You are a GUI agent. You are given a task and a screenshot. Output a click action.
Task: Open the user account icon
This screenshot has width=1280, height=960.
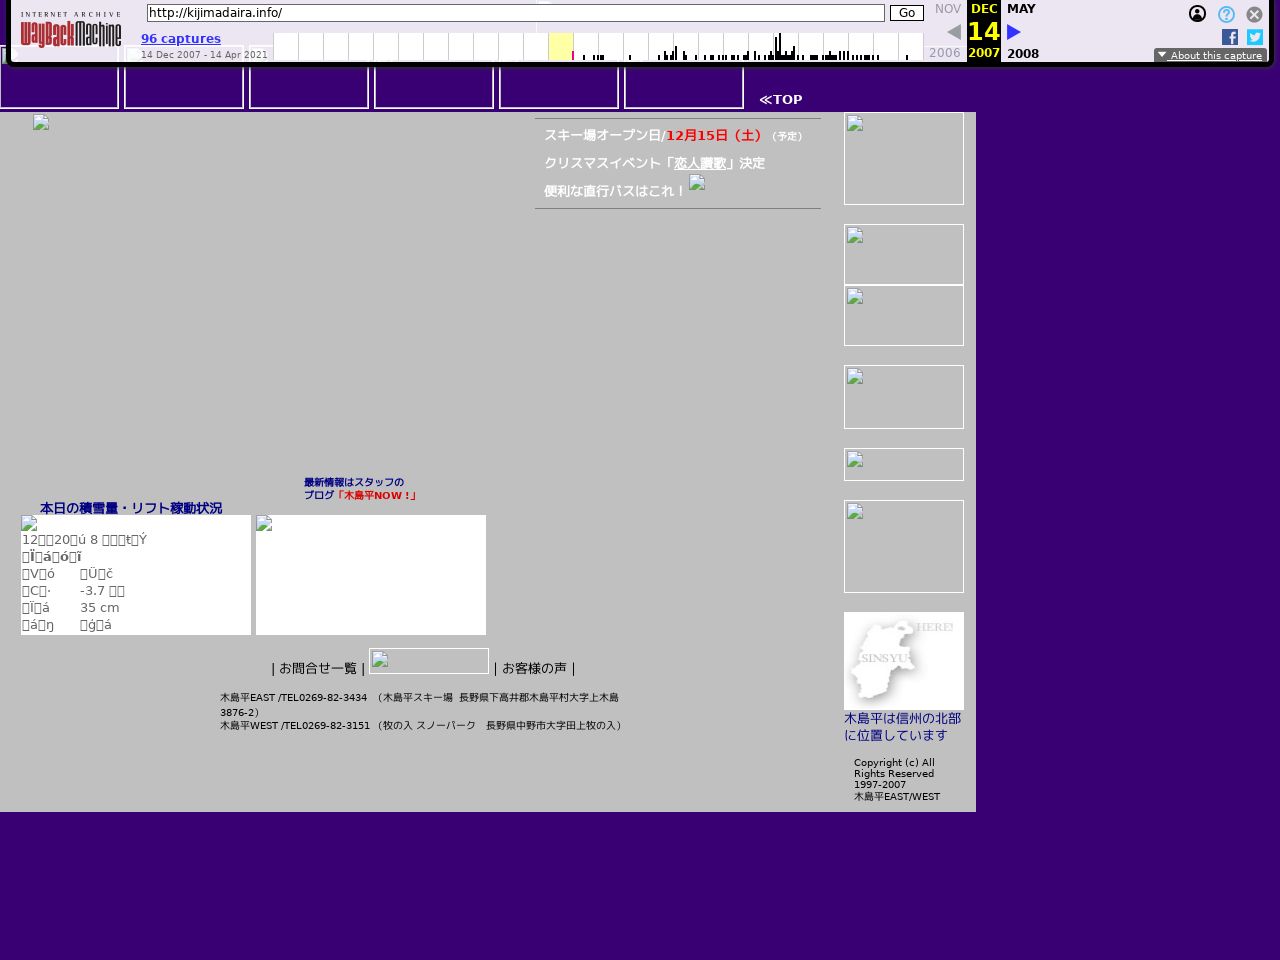click(x=1197, y=14)
